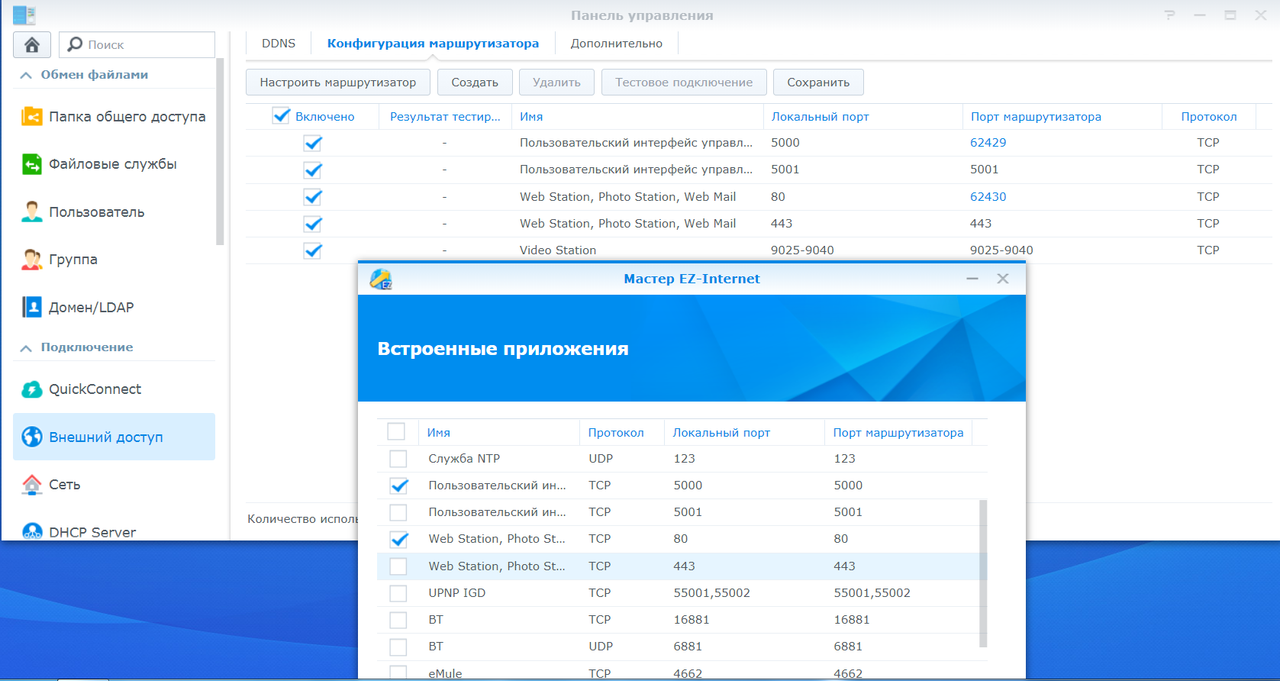
Task: Check the Служба NTP checkbox
Action: coord(398,459)
